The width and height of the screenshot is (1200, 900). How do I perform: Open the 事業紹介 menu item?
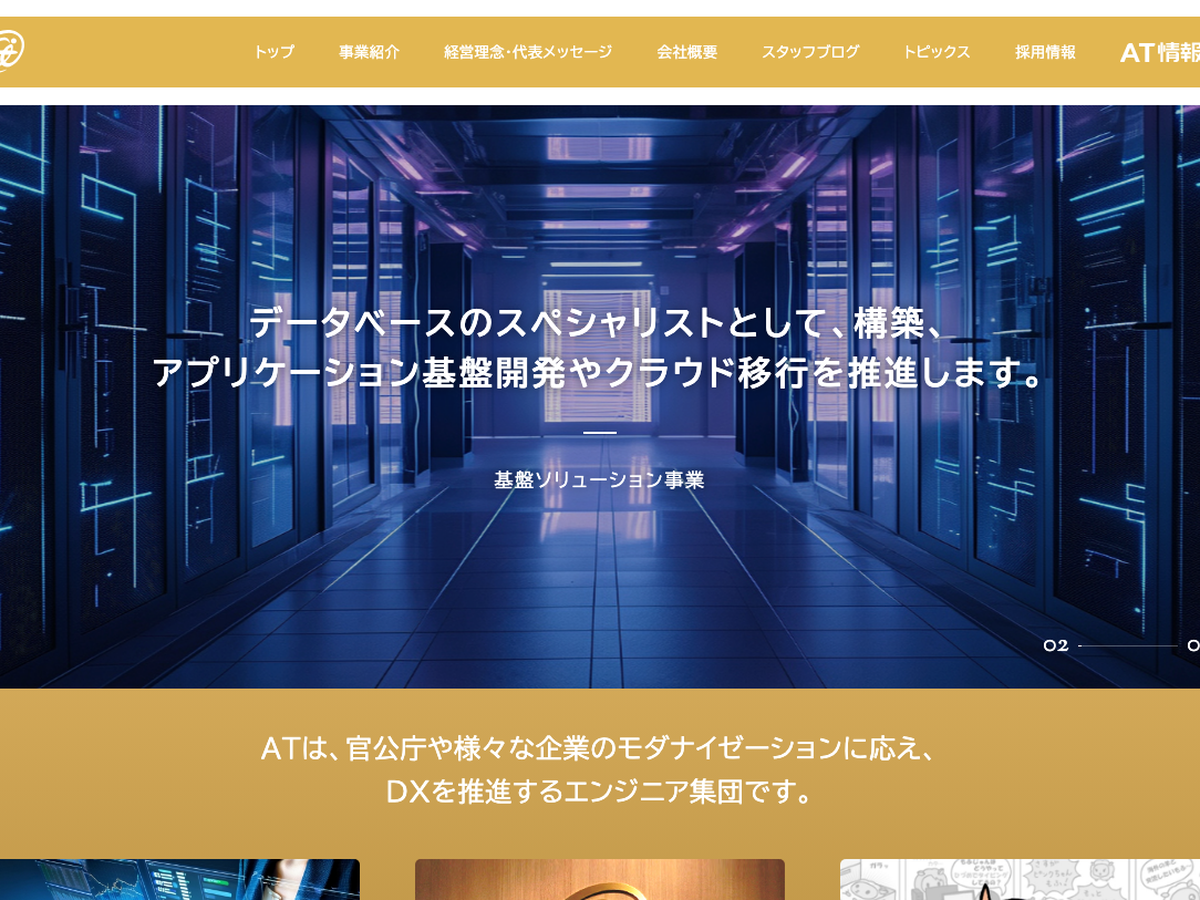tap(369, 52)
